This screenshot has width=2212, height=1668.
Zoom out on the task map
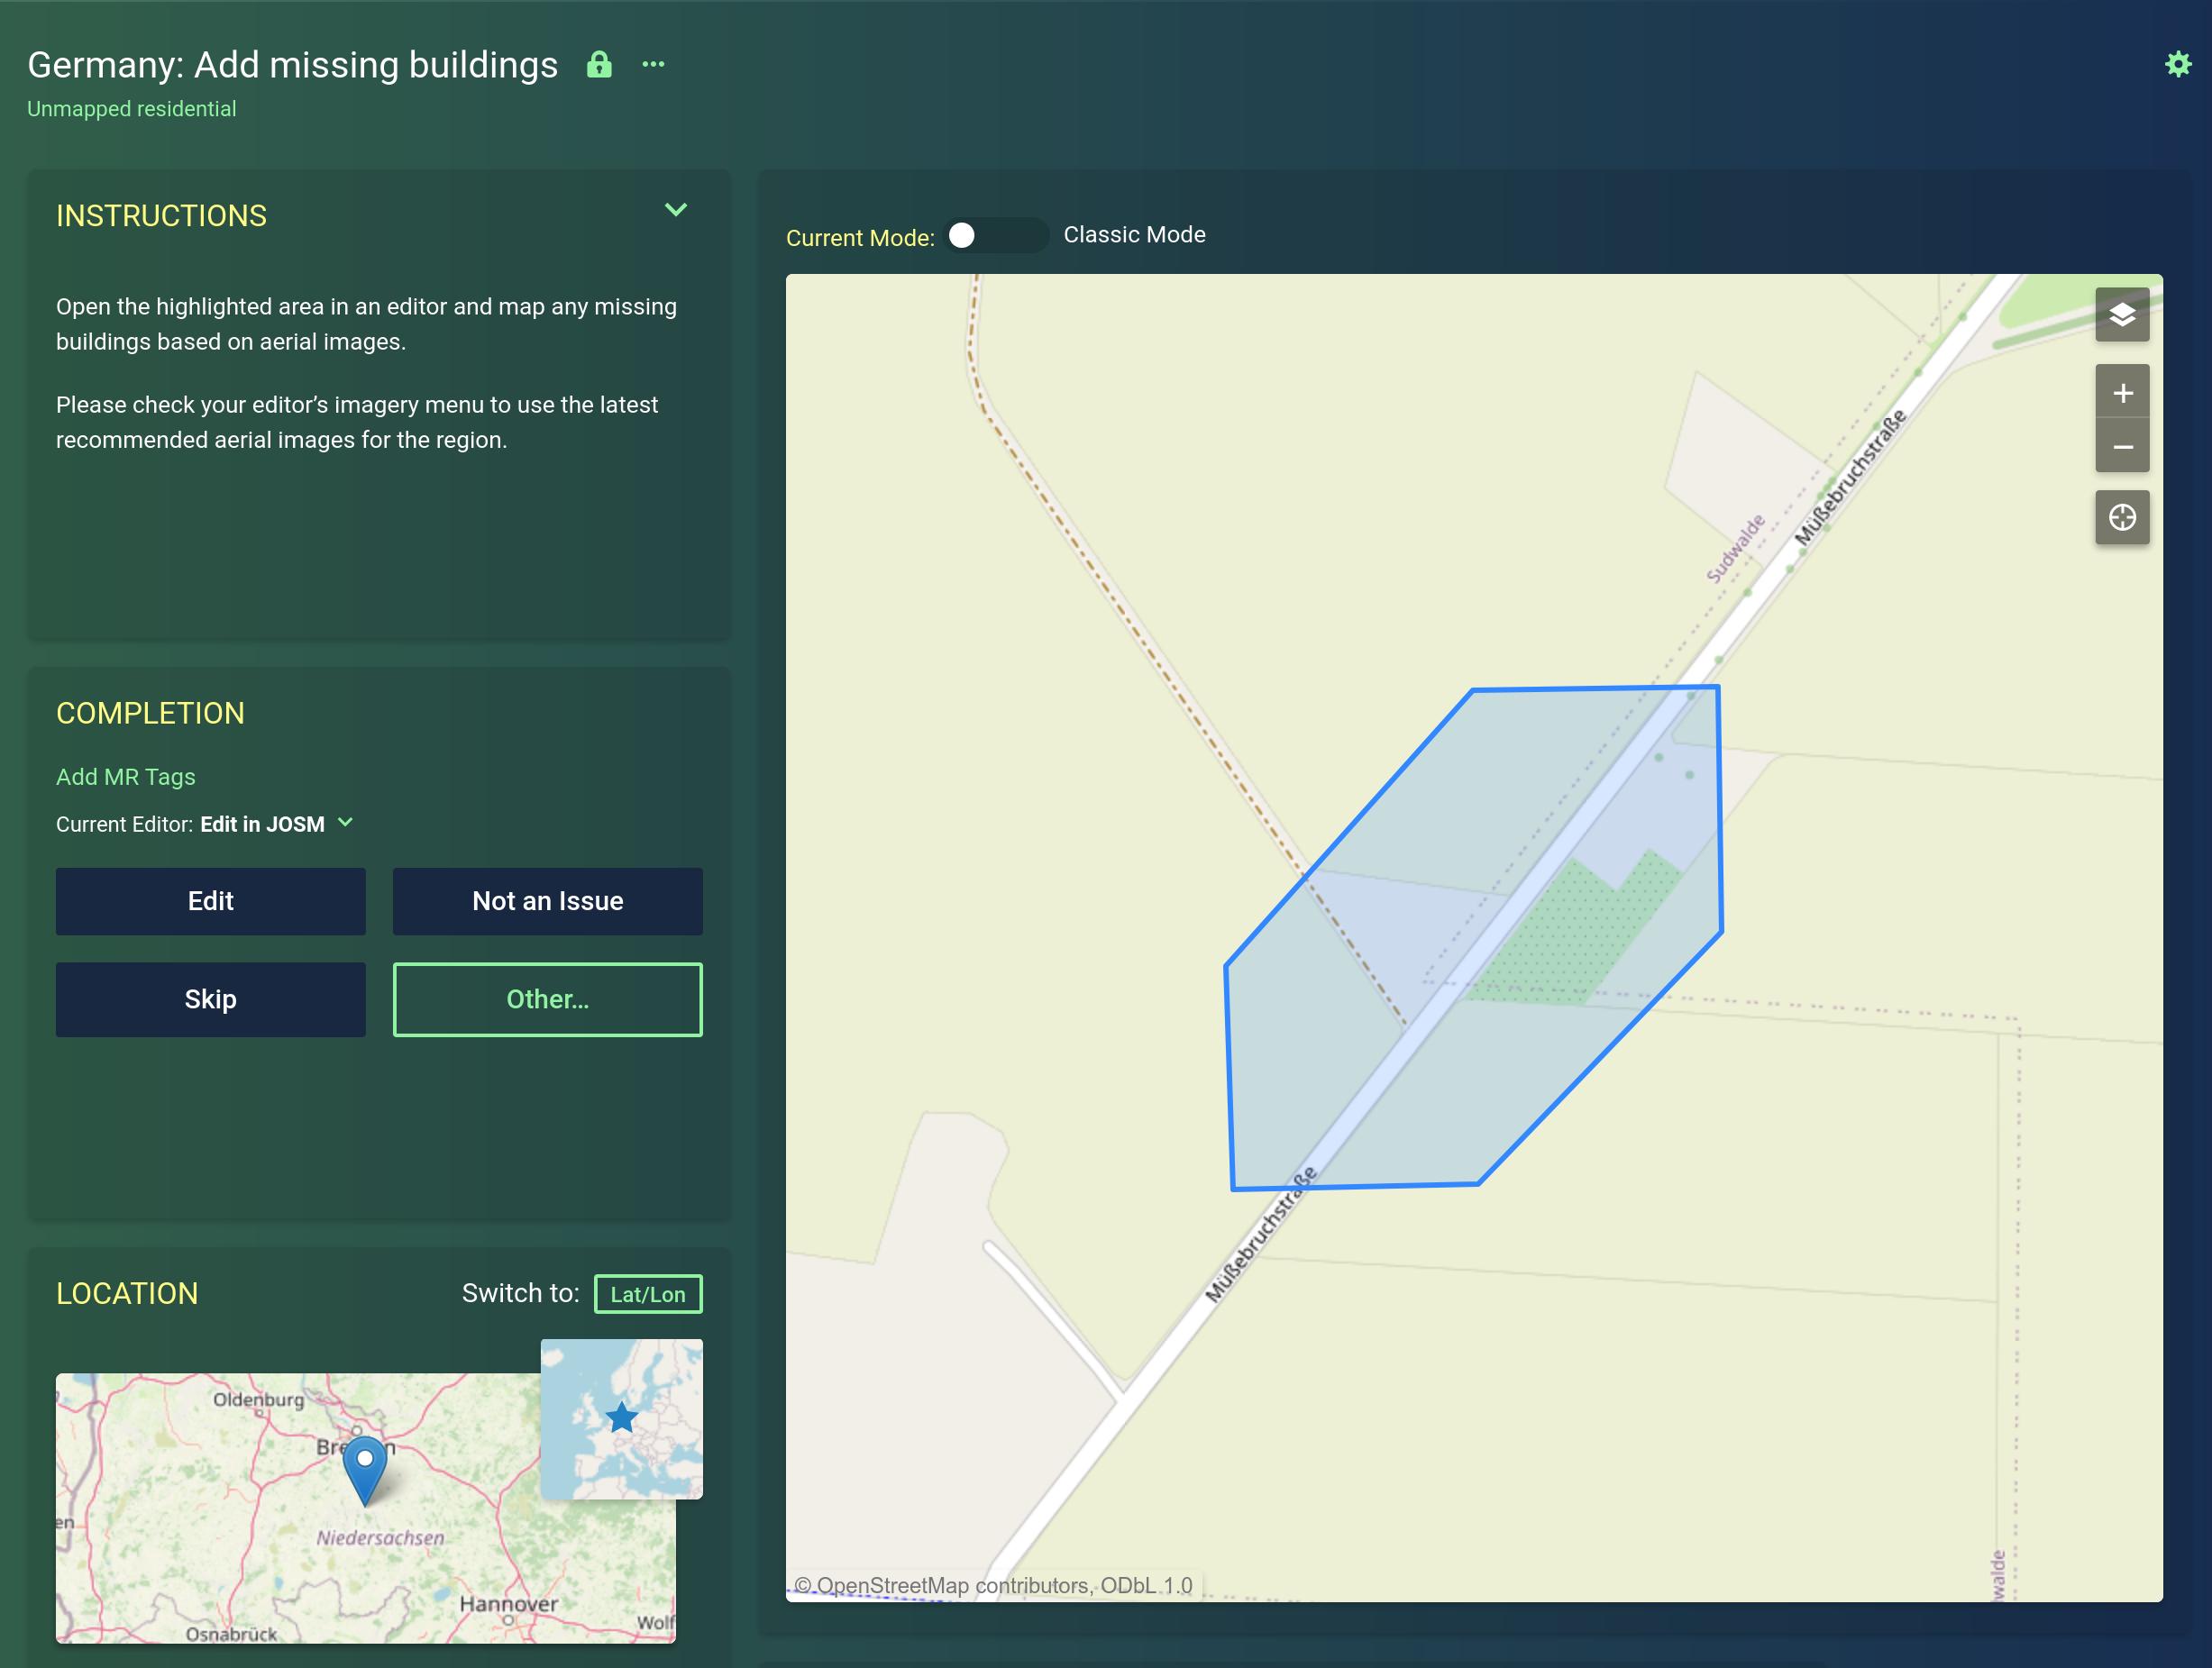[2121, 447]
